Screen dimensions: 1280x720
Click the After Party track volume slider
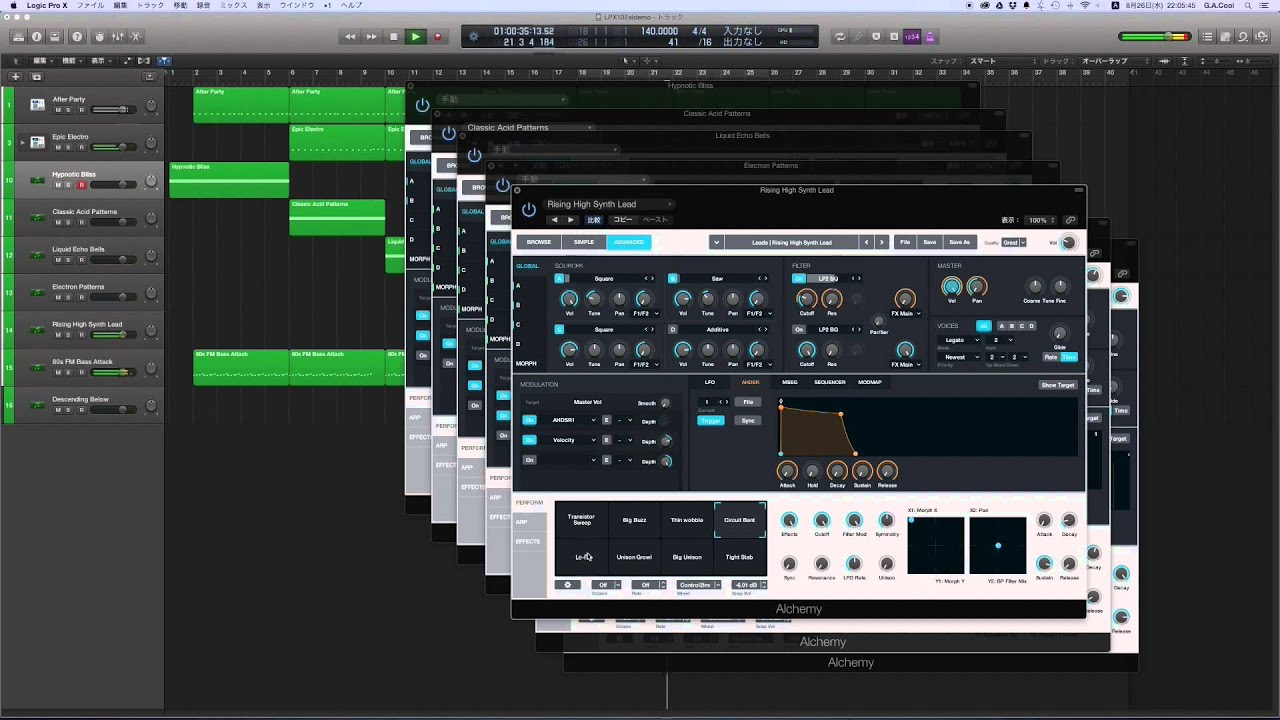coord(112,110)
